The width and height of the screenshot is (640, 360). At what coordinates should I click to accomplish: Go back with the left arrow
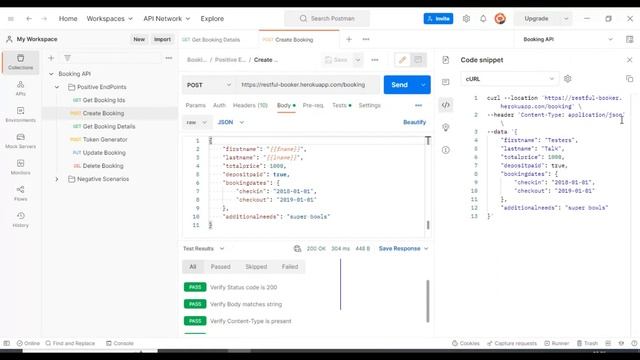(x=29, y=19)
